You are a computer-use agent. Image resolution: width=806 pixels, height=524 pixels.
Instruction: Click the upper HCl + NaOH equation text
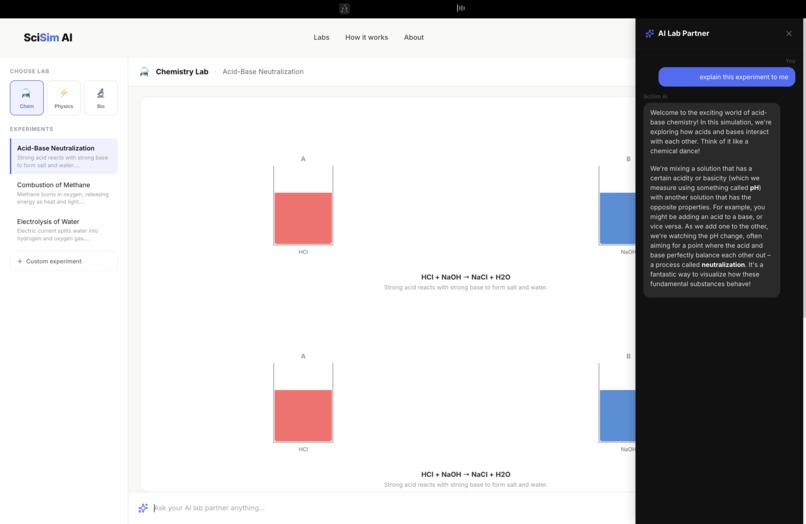(466, 277)
